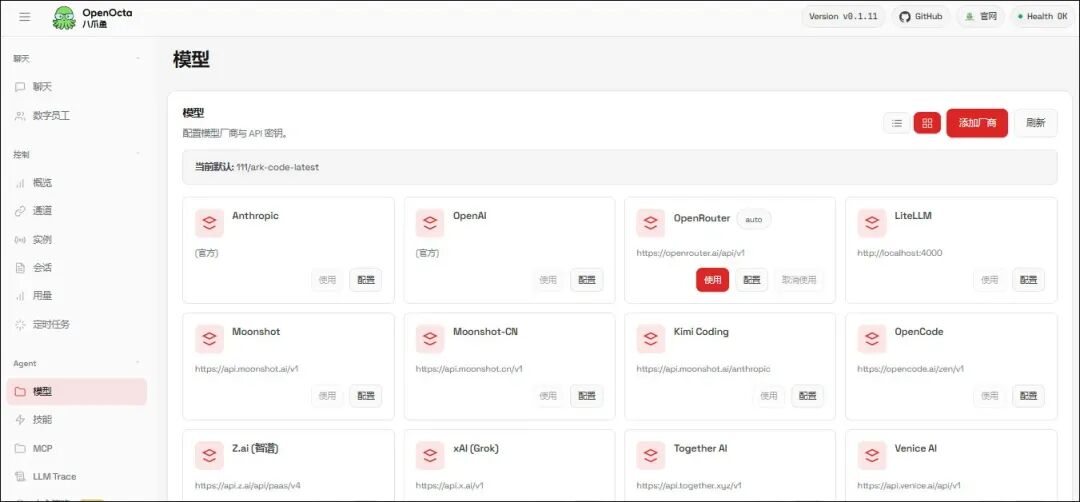Screen dimensions: 1080x502
Task: Click 使用 on the OpenCode card
Action: tap(990, 396)
